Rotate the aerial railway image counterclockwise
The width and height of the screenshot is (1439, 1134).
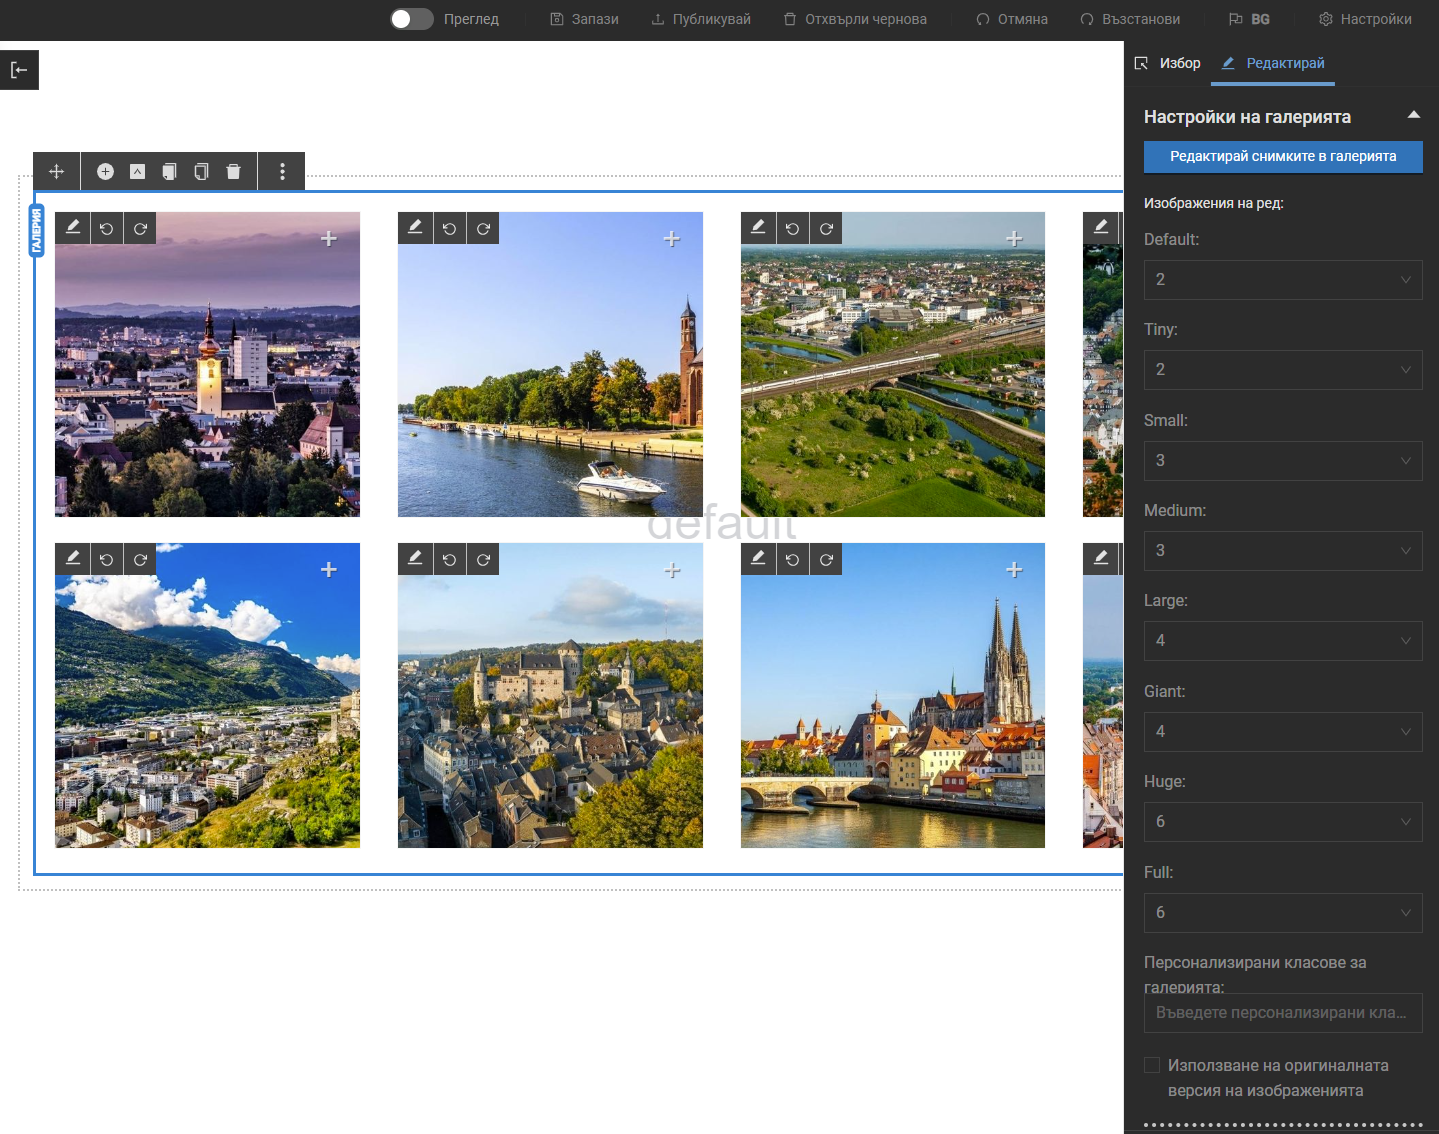792,229
